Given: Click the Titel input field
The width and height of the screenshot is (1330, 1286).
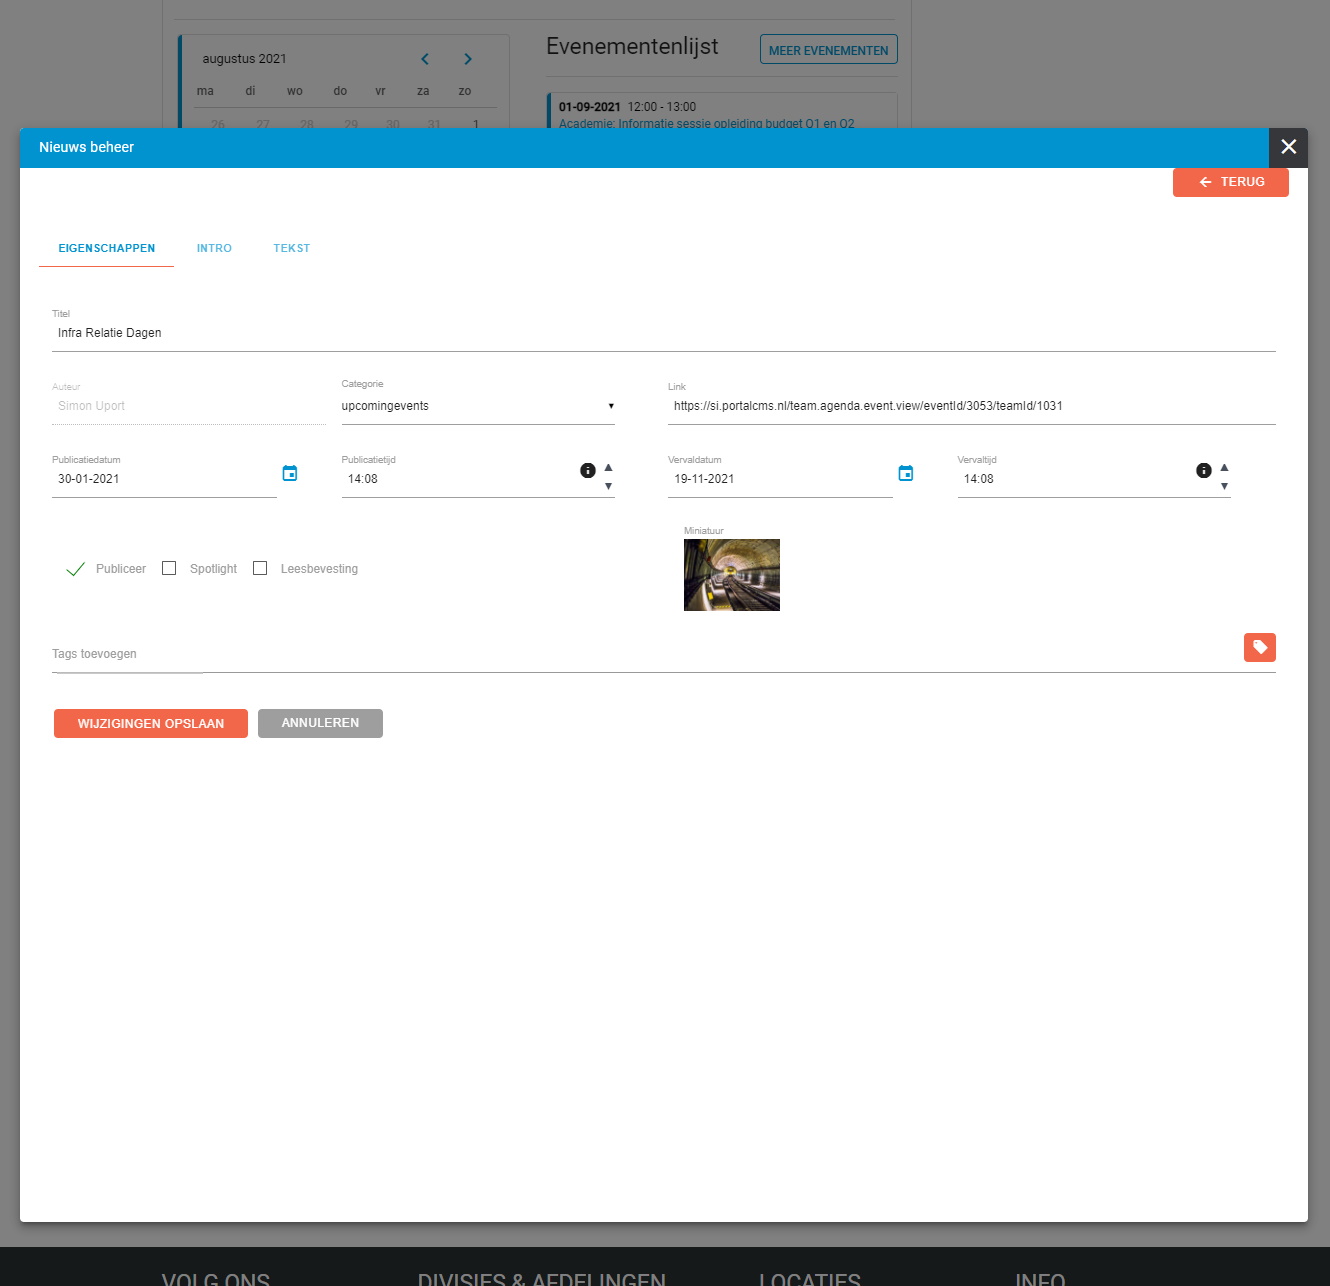Looking at the screenshot, I should coord(660,333).
